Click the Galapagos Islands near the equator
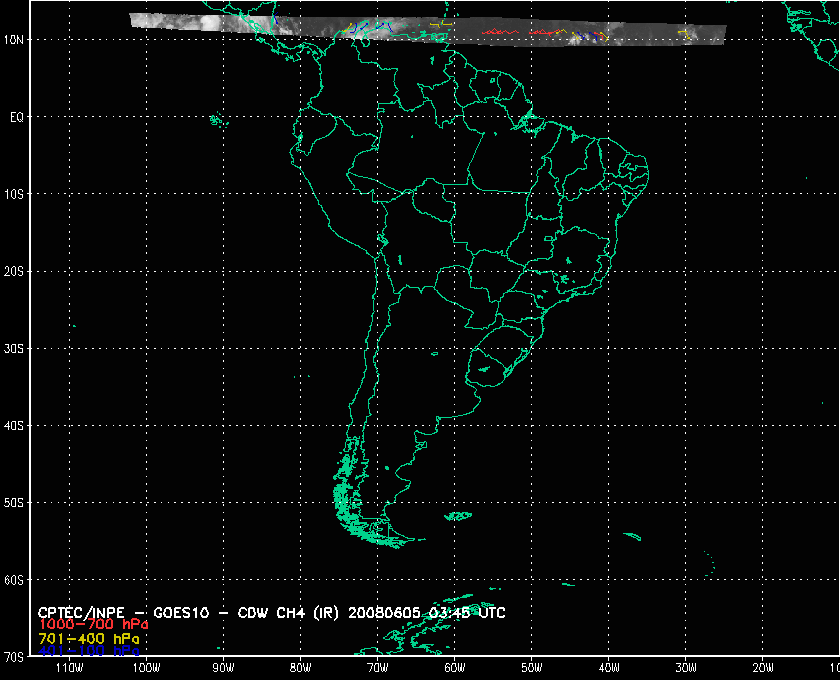The image size is (840, 680). [x=215, y=120]
